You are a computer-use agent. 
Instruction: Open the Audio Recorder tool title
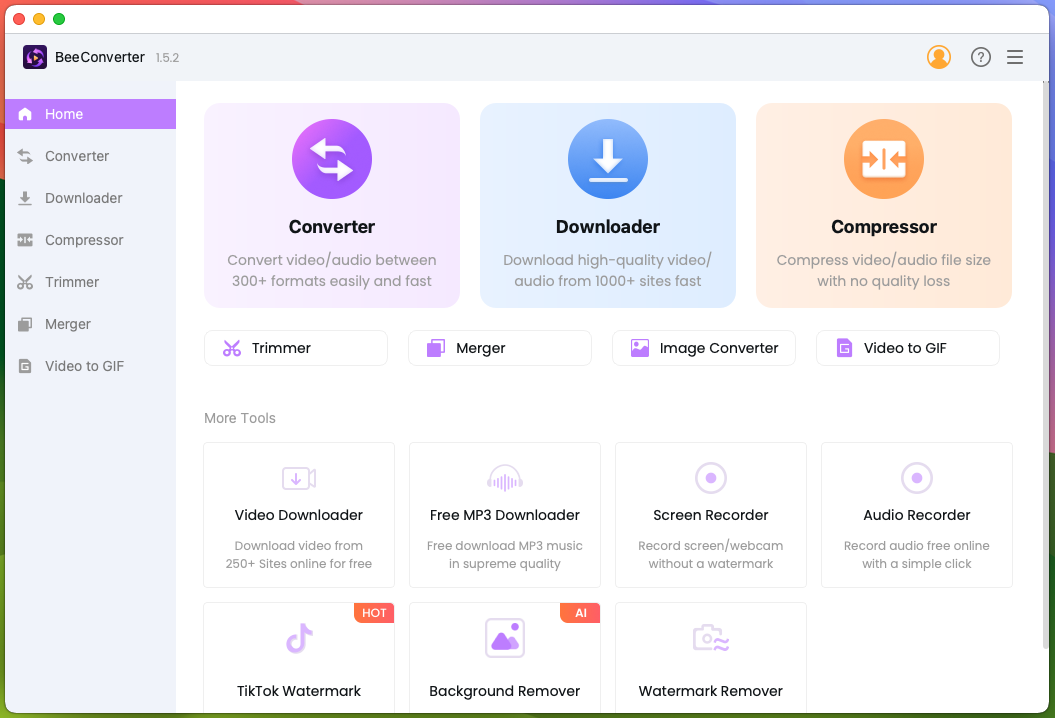click(916, 515)
